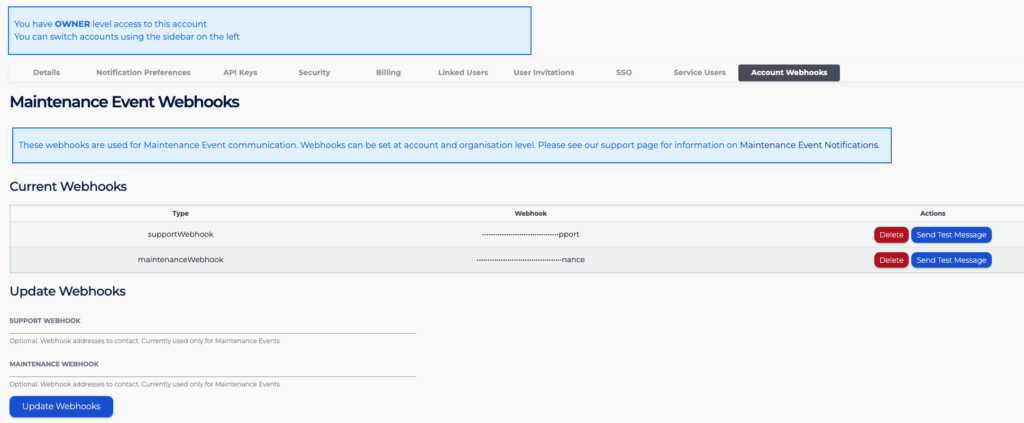Delete the supportWebhook entry
1024x423 pixels.
(x=891, y=235)
